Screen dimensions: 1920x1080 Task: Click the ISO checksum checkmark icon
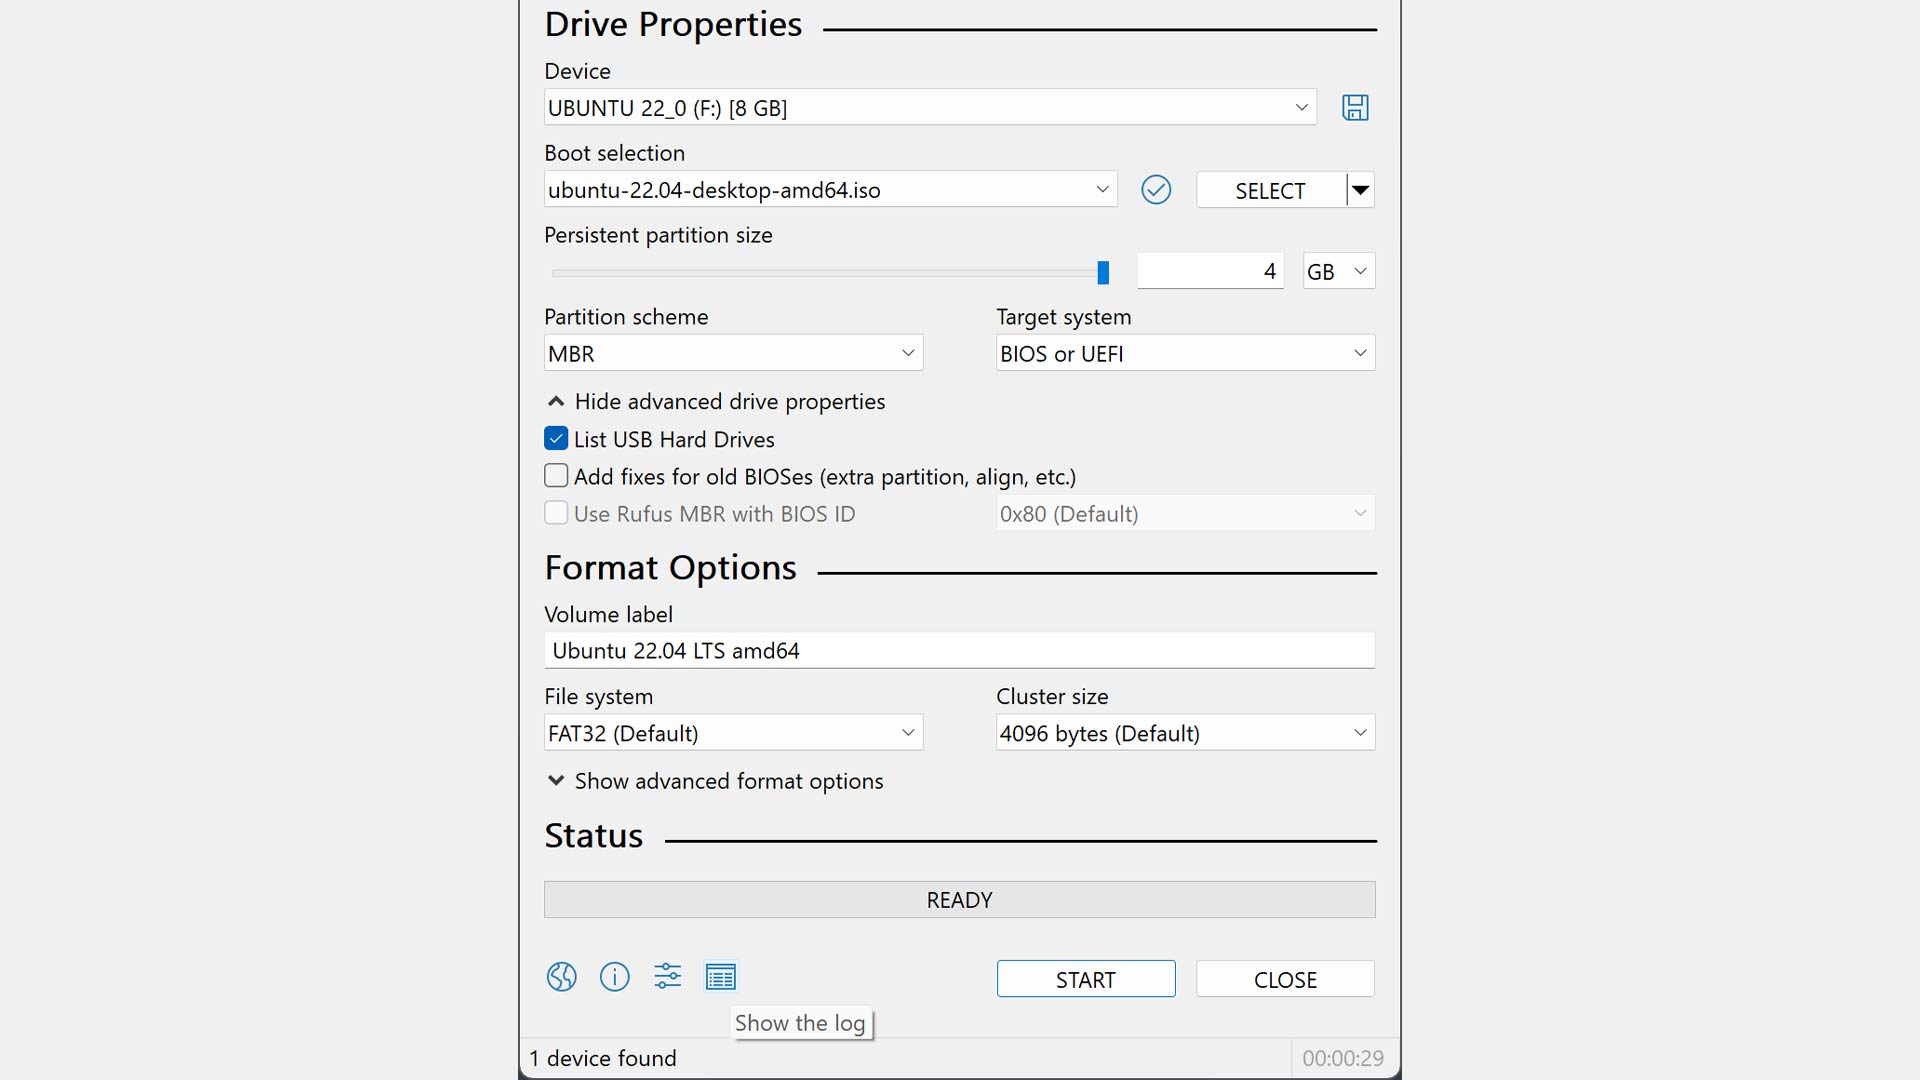coord(1156,190)
